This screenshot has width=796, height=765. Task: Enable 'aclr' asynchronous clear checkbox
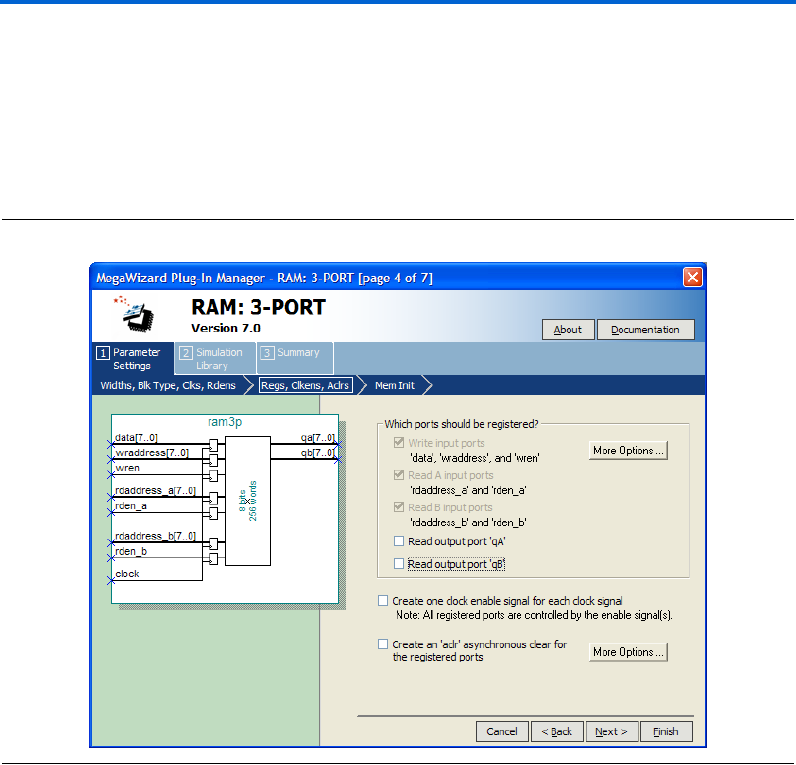click(x=383, y=644)
